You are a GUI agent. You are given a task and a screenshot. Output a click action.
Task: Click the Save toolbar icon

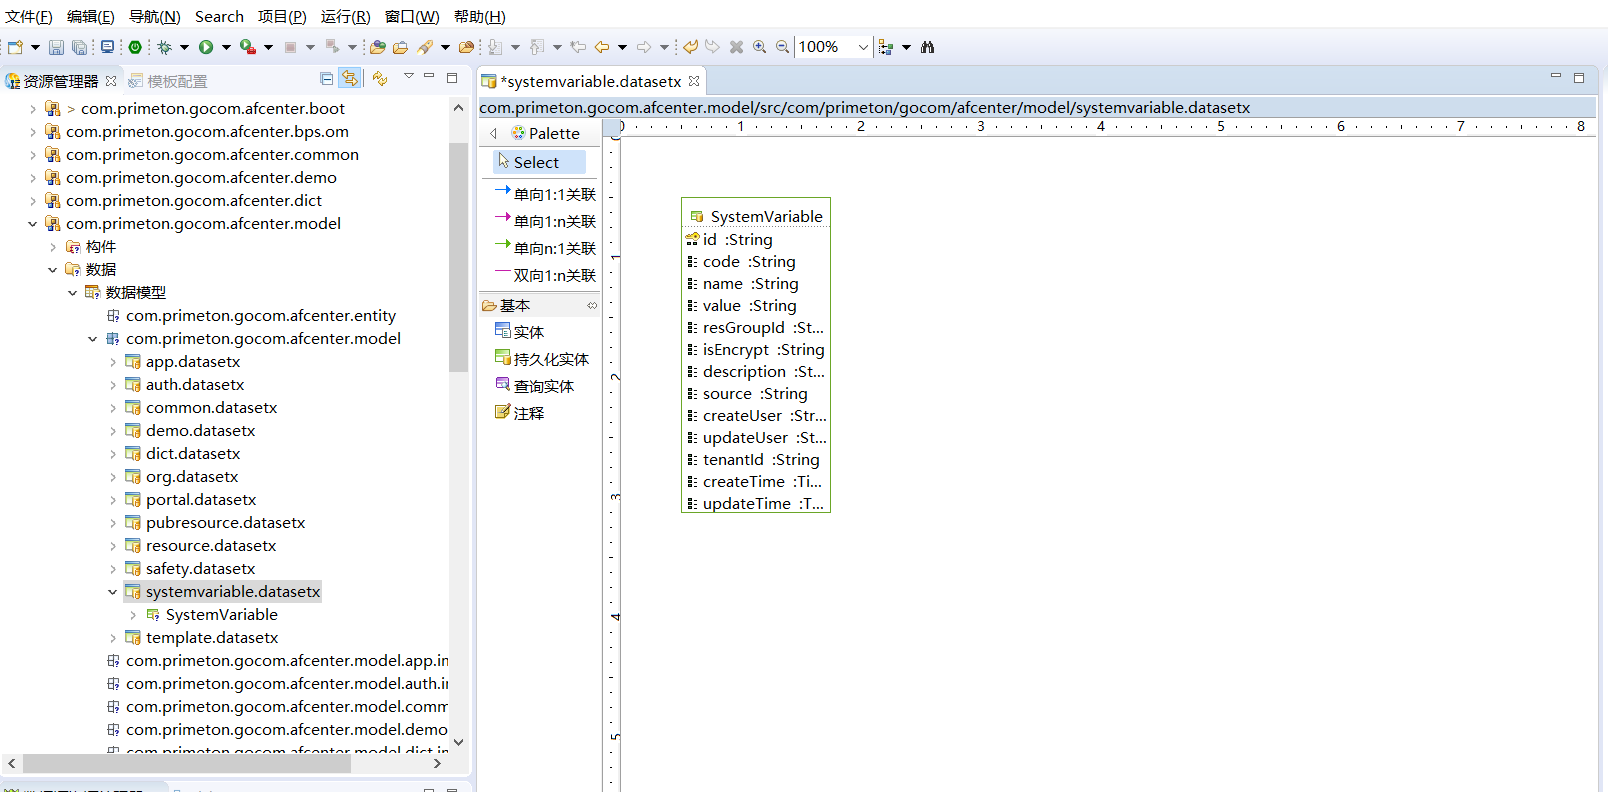pos(56,47)
